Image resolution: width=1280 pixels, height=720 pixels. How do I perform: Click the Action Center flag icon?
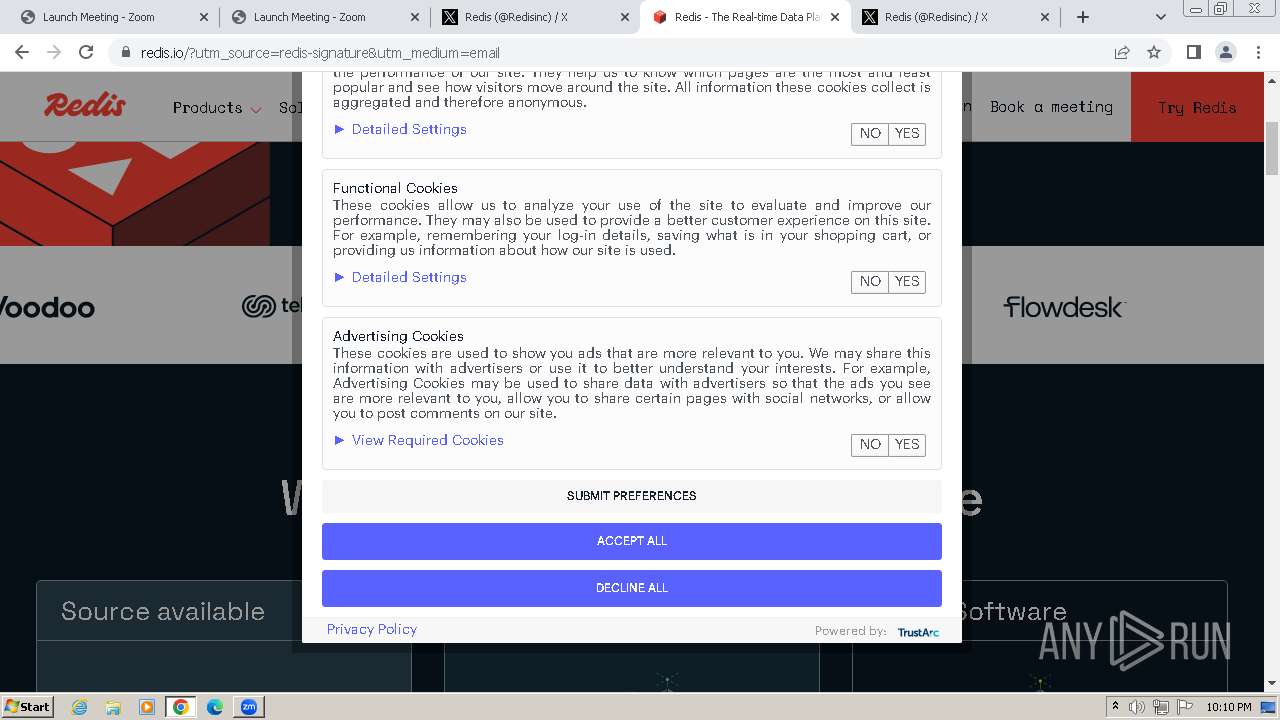(1184, 707)
